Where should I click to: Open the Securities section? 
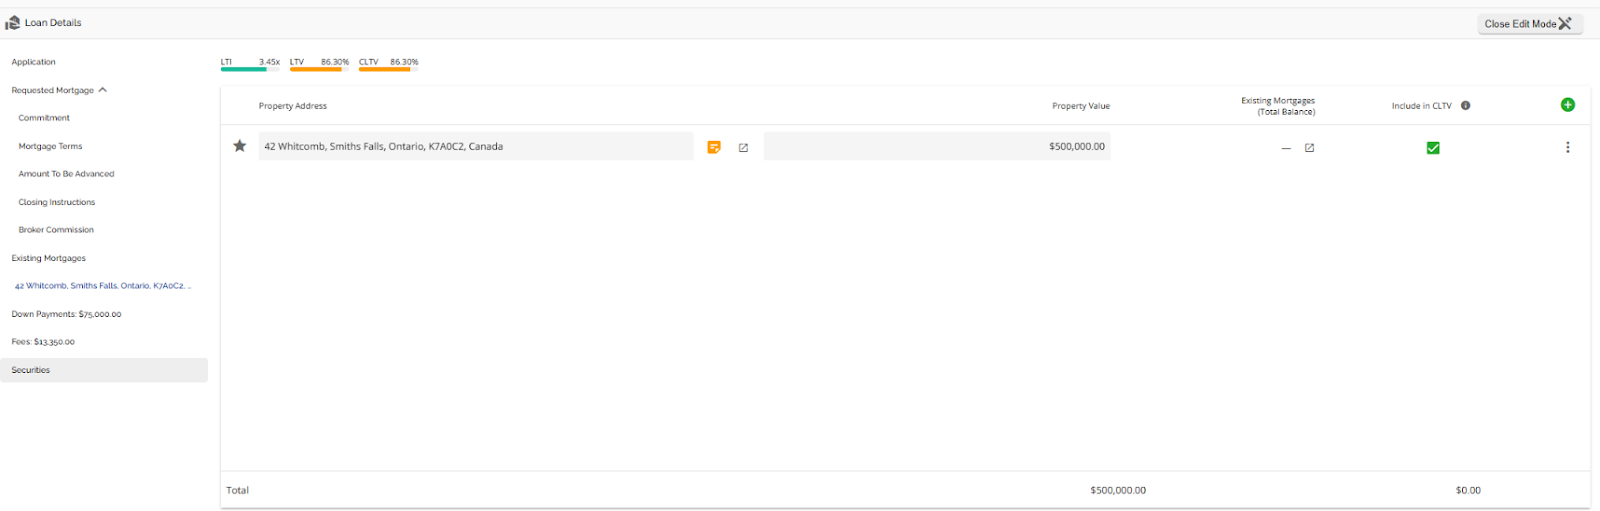[31, 370]
